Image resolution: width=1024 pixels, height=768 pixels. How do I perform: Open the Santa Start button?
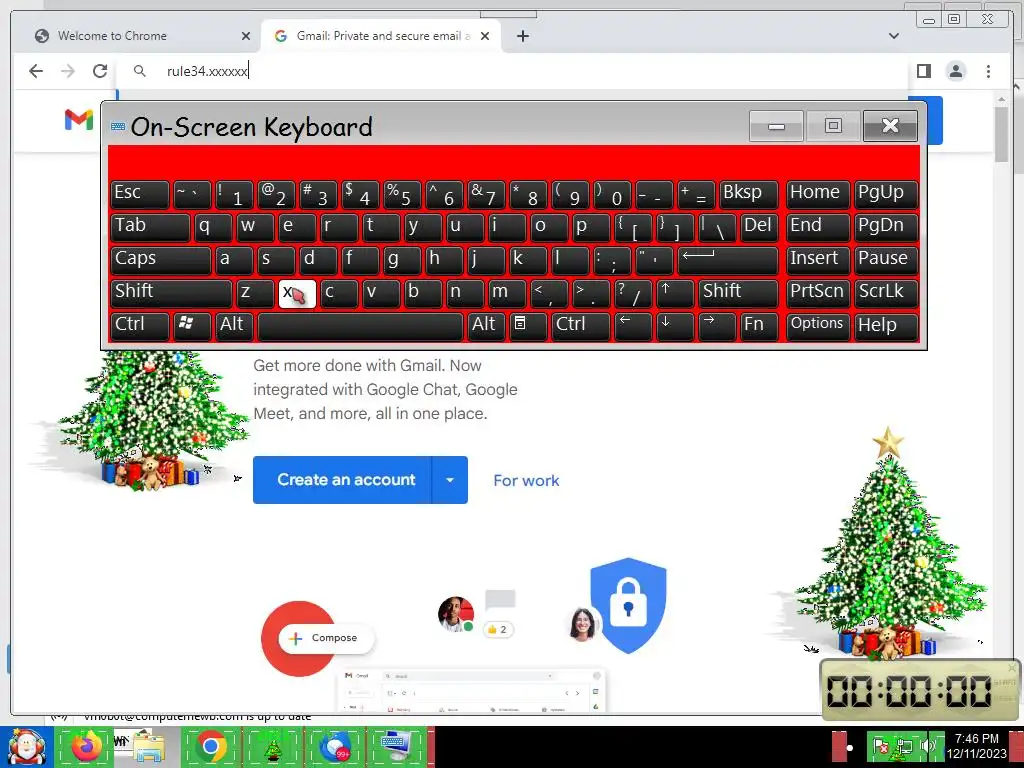26,747
